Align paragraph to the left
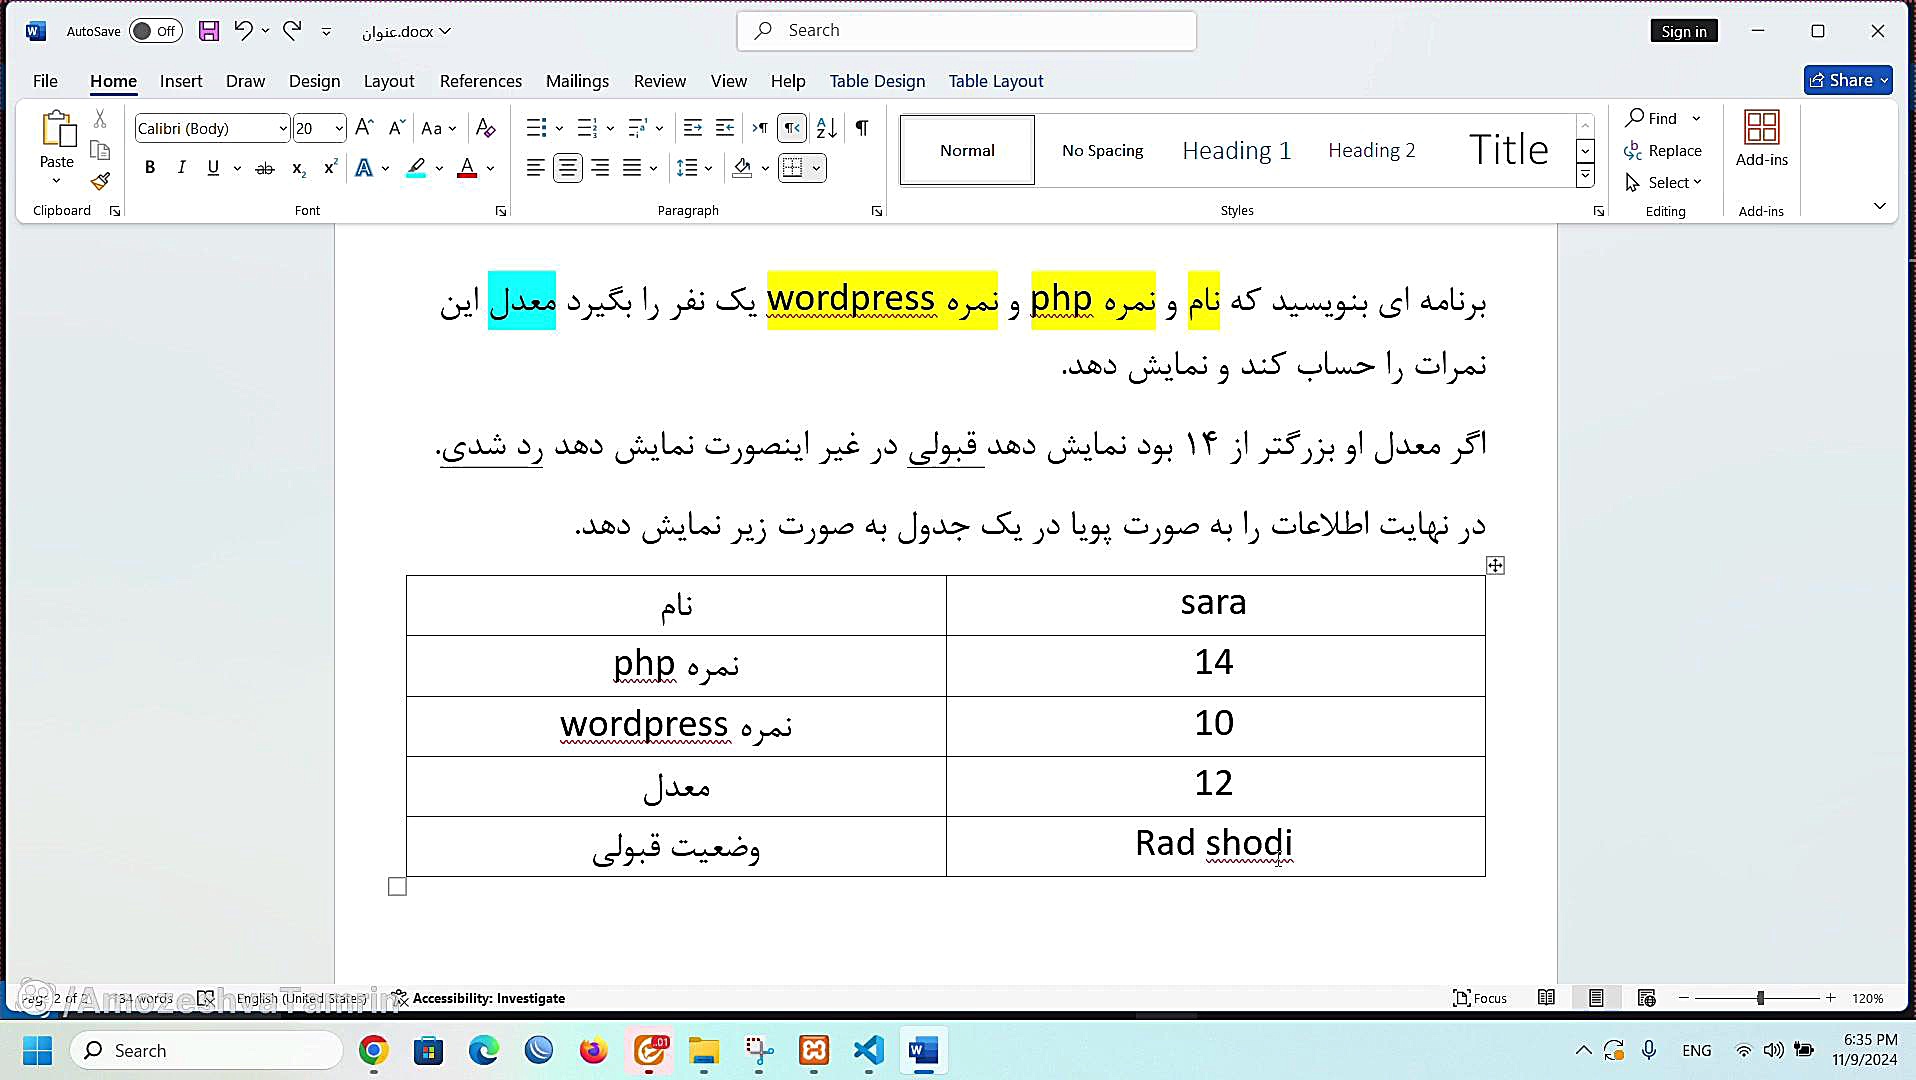This screenshot has width=1916, height=1080. [536, 168]
